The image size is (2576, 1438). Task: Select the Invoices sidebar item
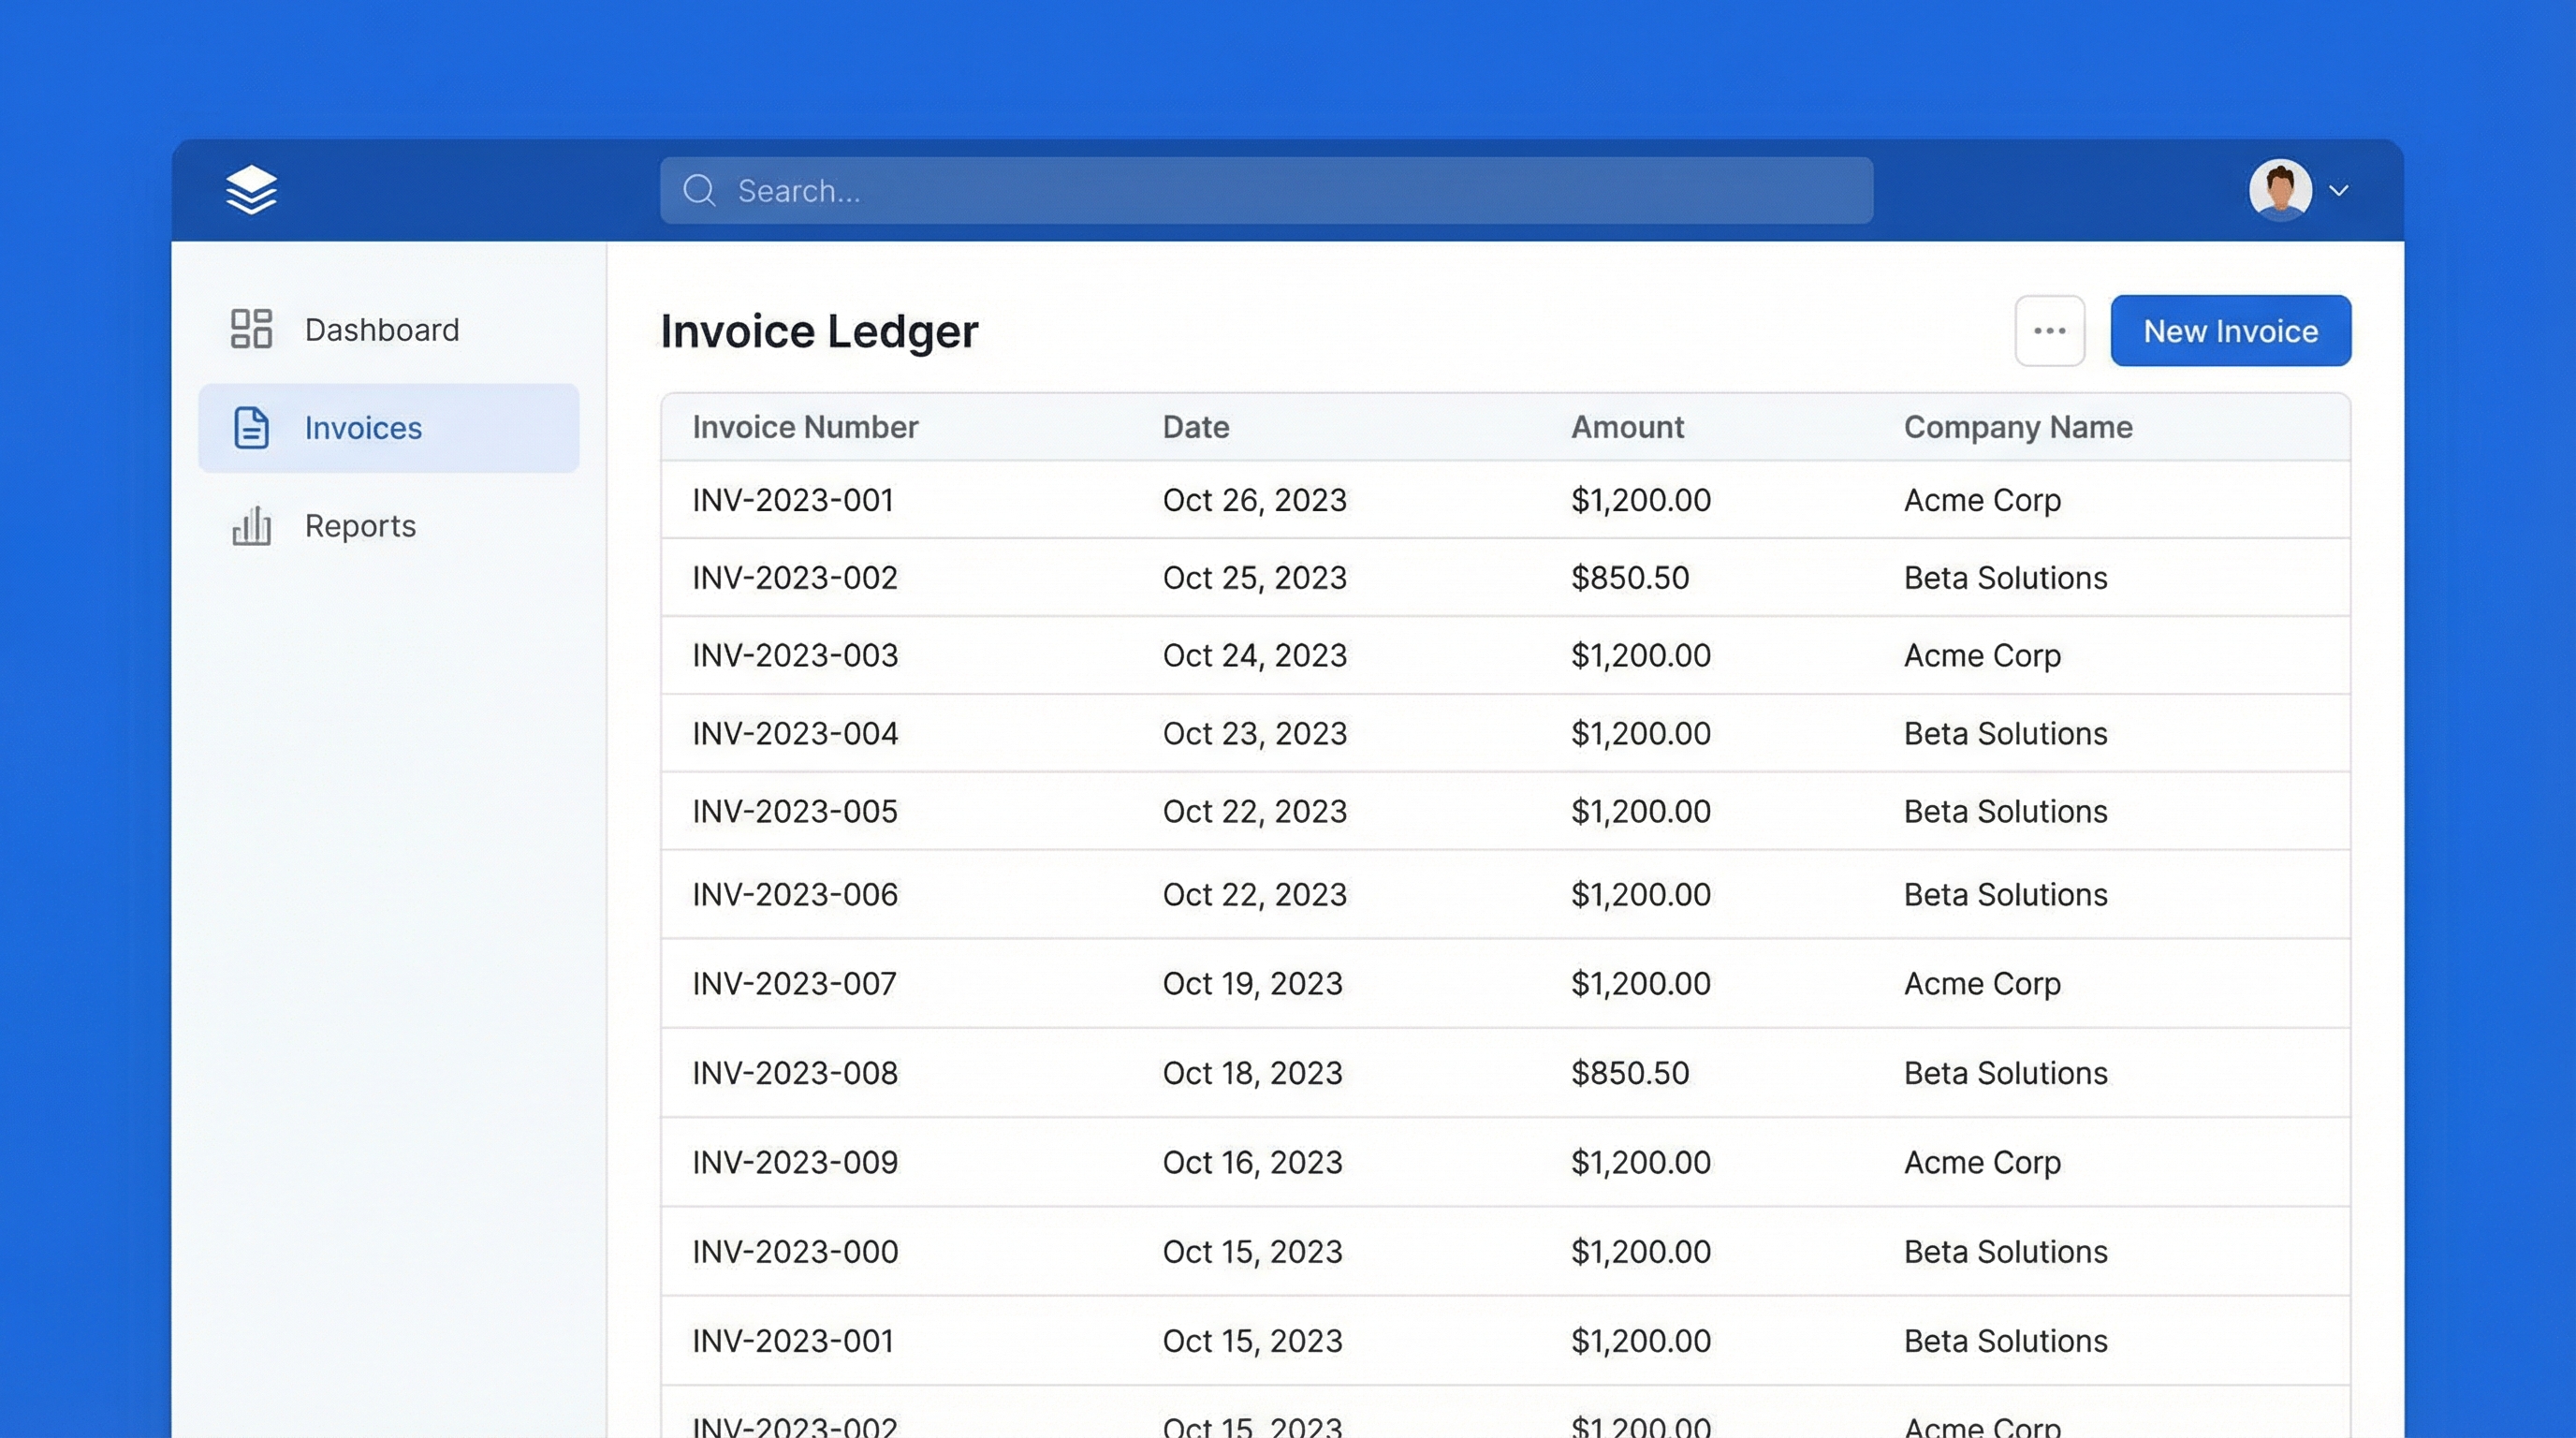(x=363, y=428)
